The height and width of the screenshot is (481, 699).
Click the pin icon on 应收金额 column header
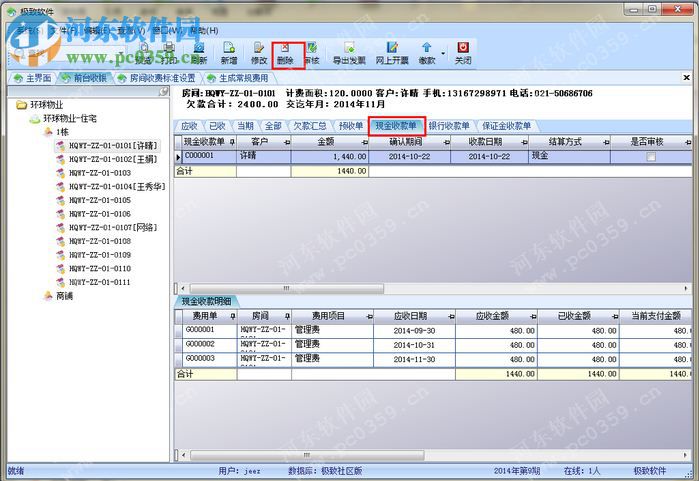coord(533,317)
